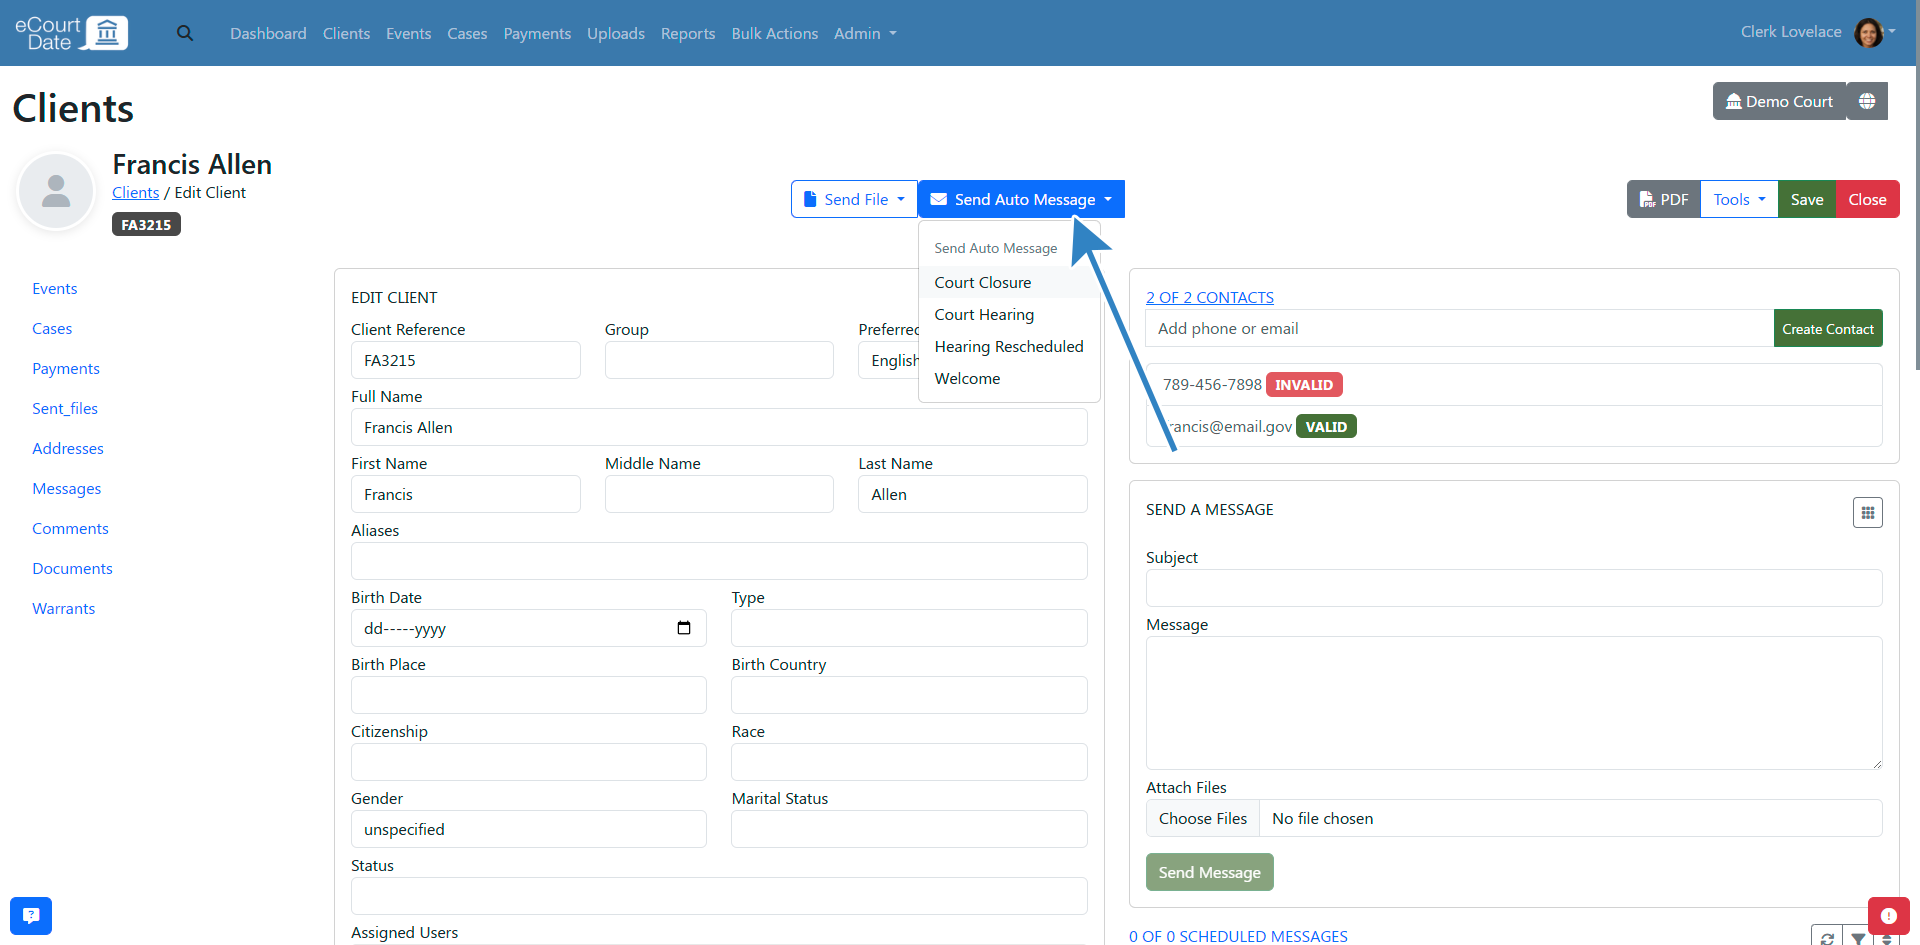The height and width of the screenshot is (945, 1920).
Task: Open the Tools dropdown
Action: (x=1739, y=199)
